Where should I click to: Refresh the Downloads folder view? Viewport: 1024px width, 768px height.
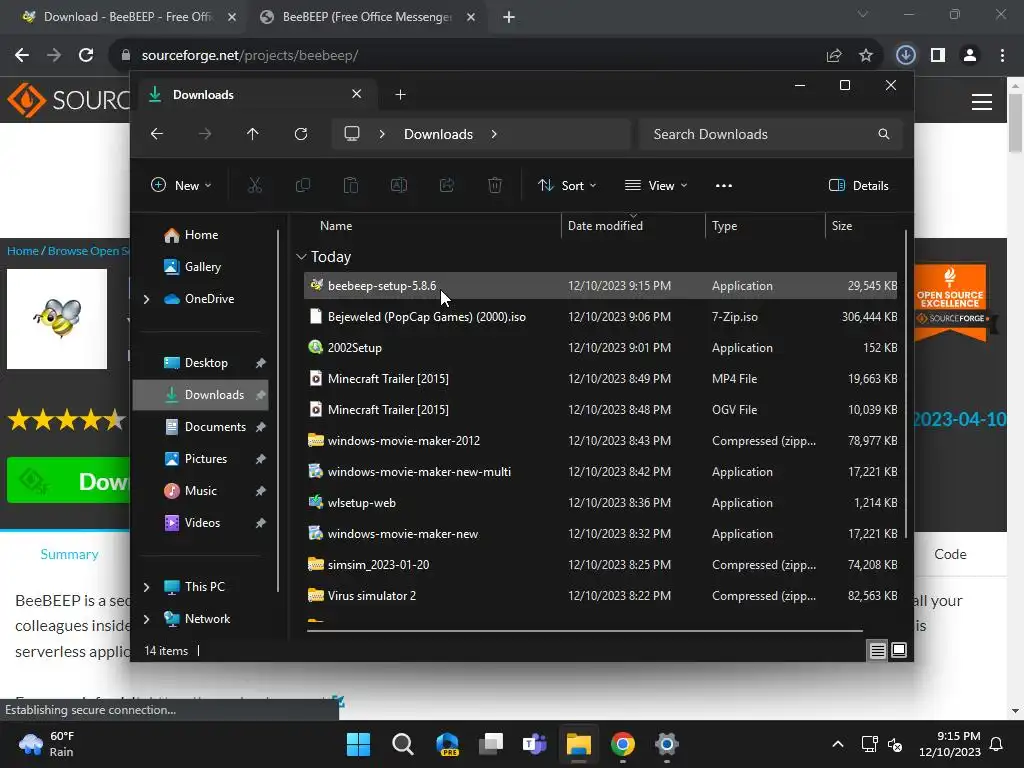point(301,134)
